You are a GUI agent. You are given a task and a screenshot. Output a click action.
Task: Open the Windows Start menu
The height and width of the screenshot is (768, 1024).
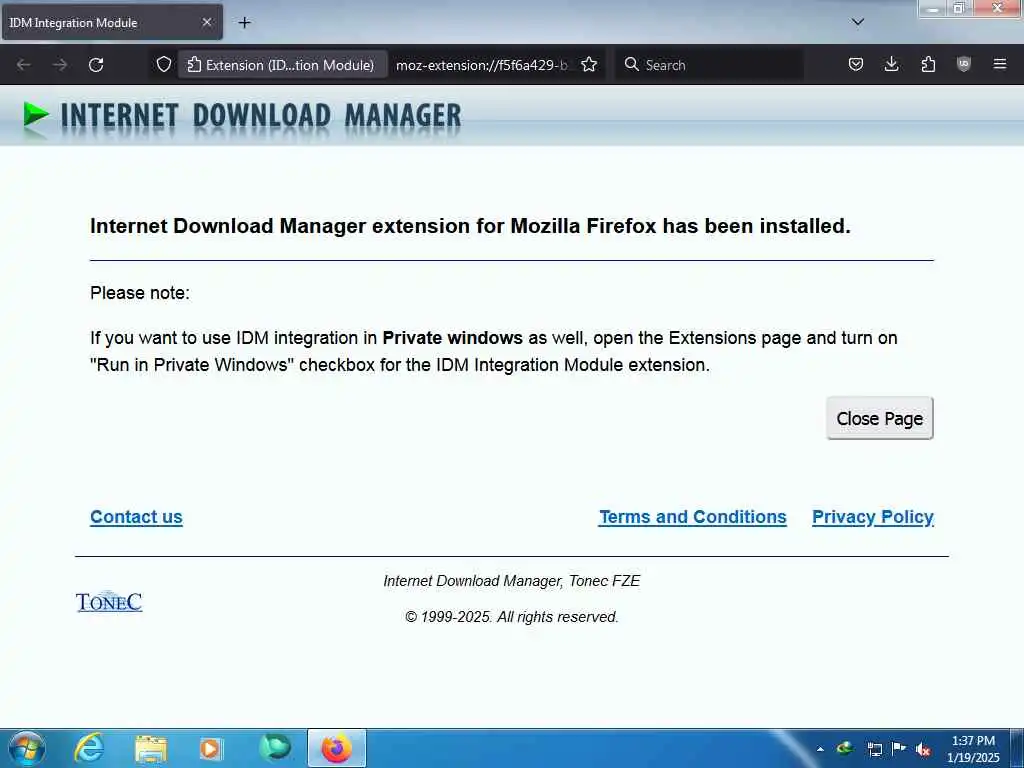(x=27, y=749)
